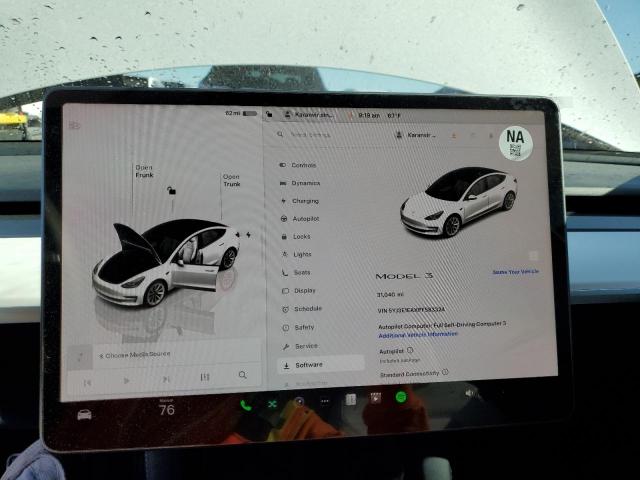Select the highlighted Software menu item

(321, 365)
